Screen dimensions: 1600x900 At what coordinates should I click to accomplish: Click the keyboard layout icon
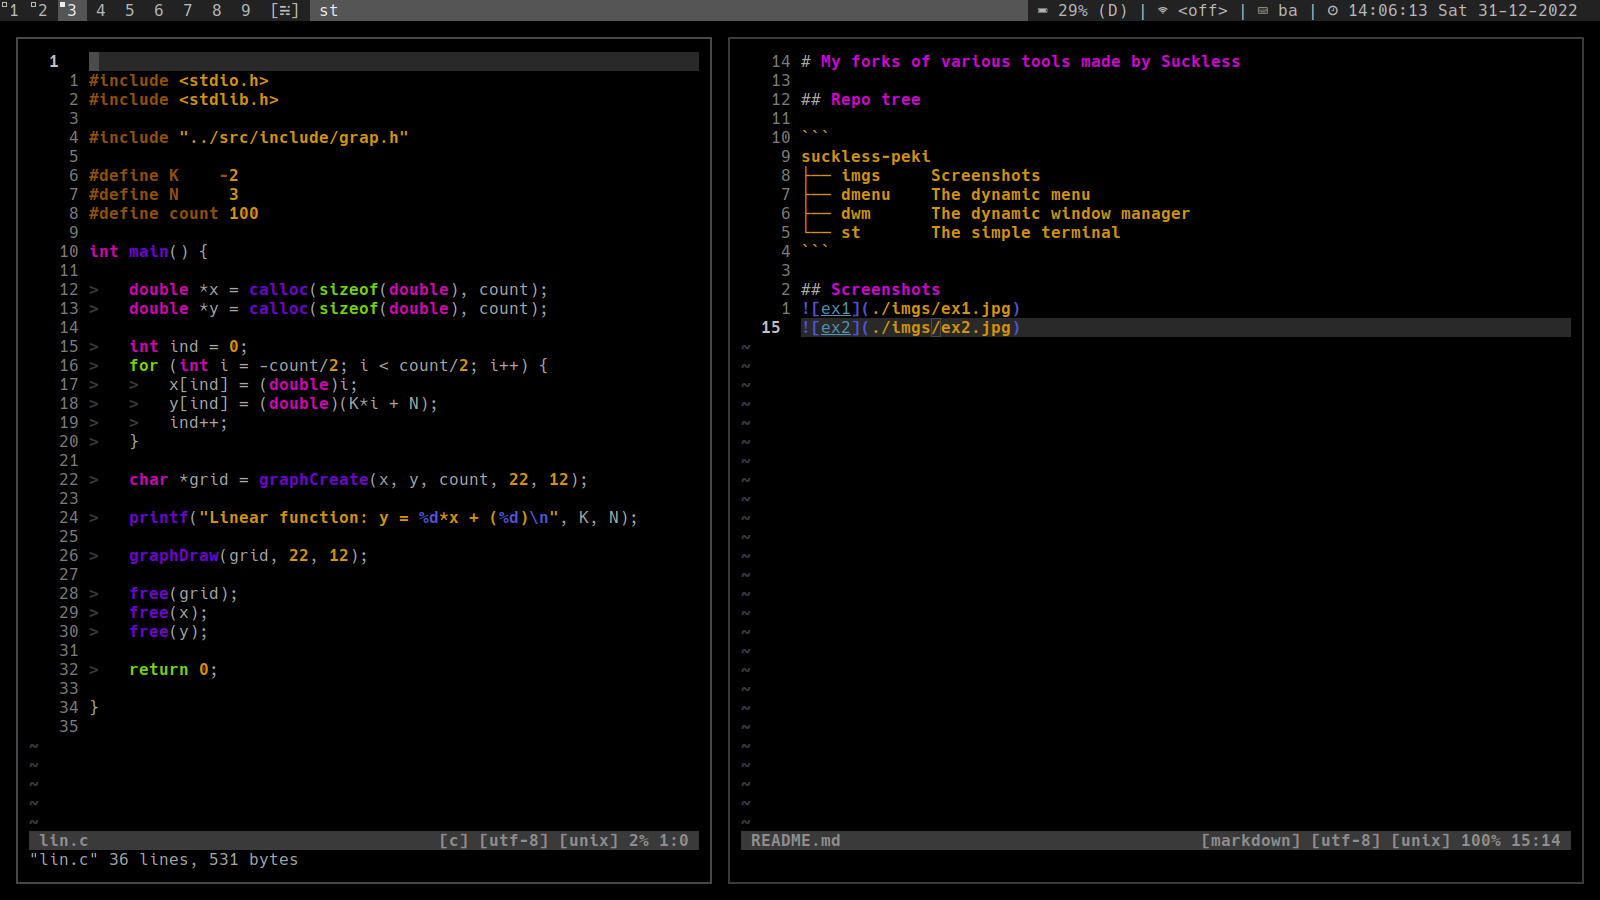1263,10
